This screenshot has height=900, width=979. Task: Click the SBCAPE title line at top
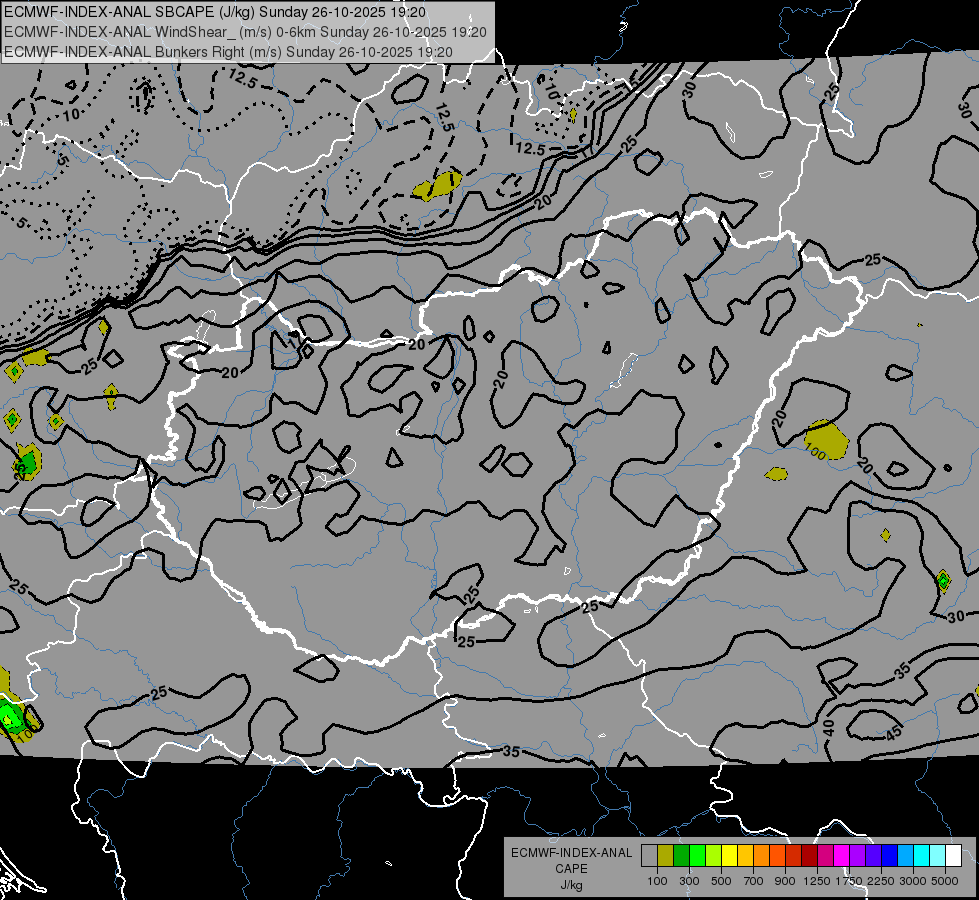pos(215,12)
